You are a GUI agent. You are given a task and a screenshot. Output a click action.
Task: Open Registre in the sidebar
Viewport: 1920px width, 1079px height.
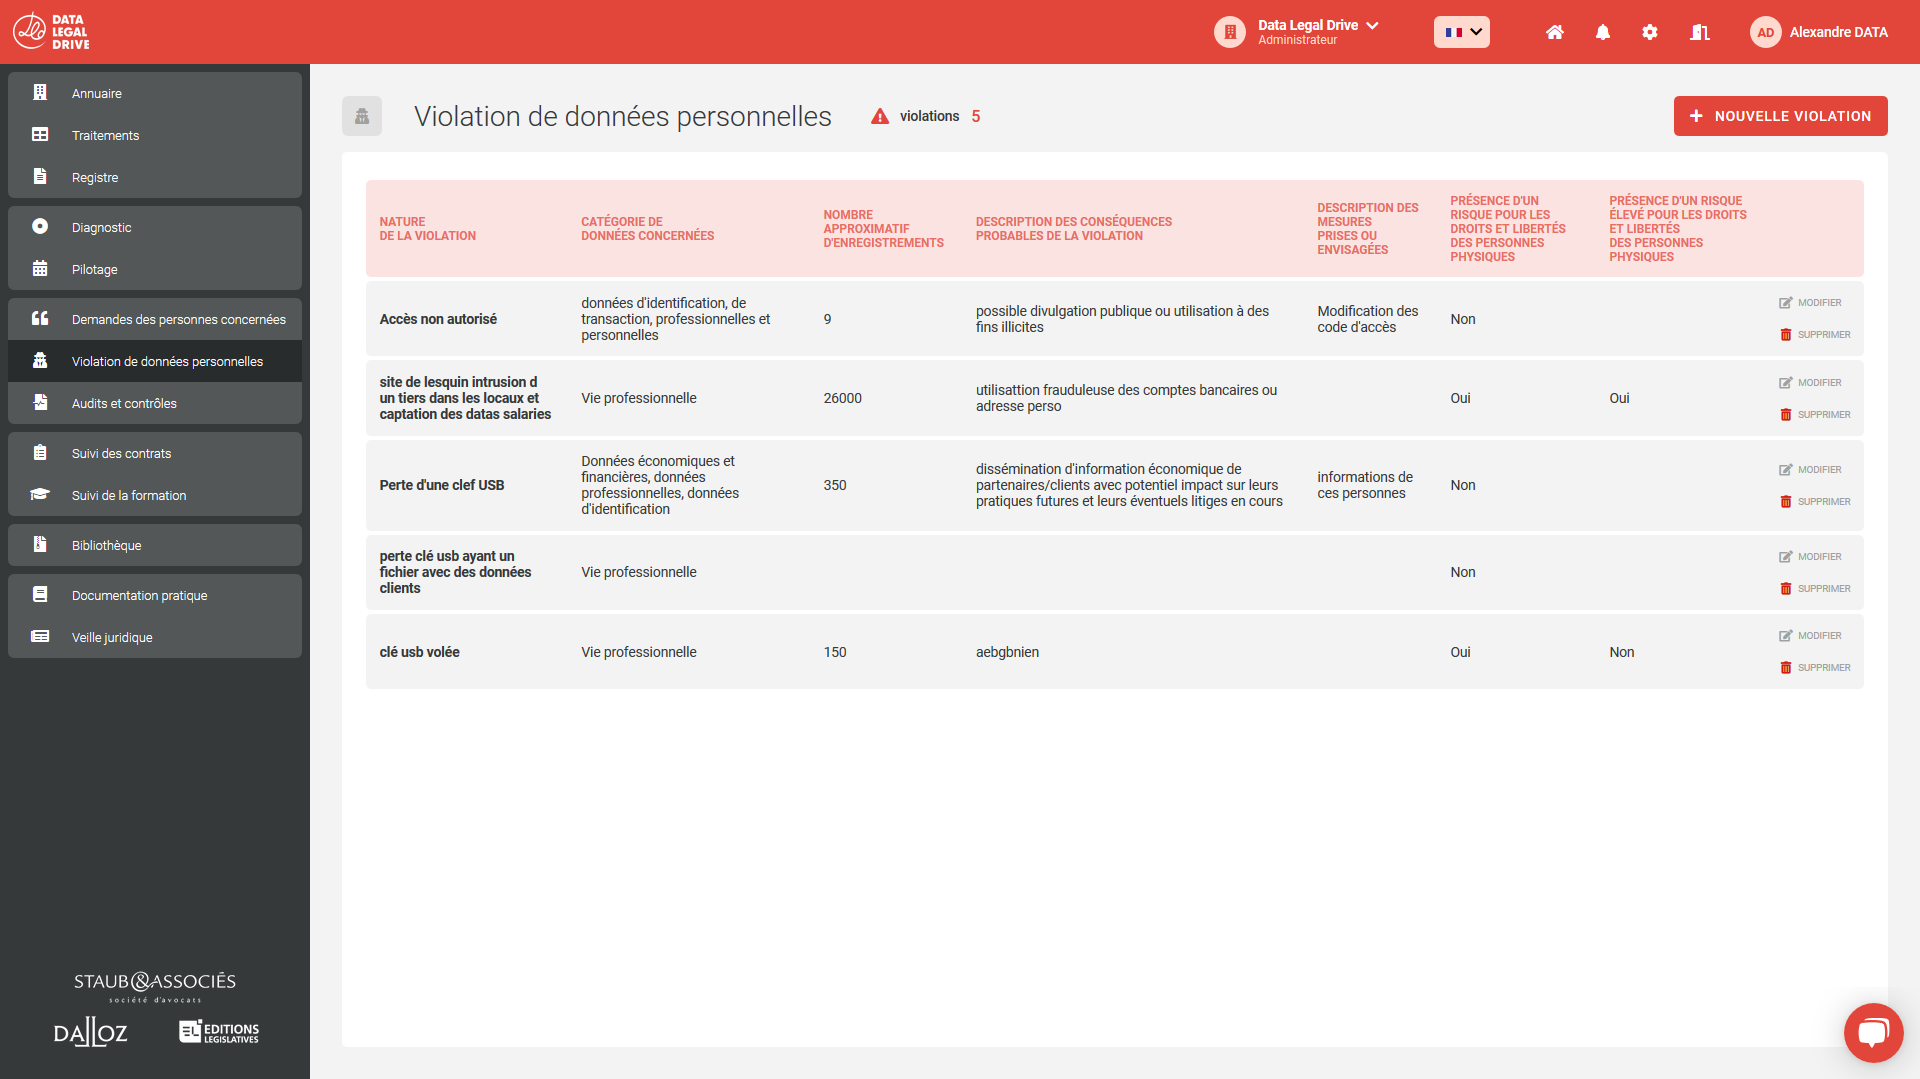[x=155, y=177]
